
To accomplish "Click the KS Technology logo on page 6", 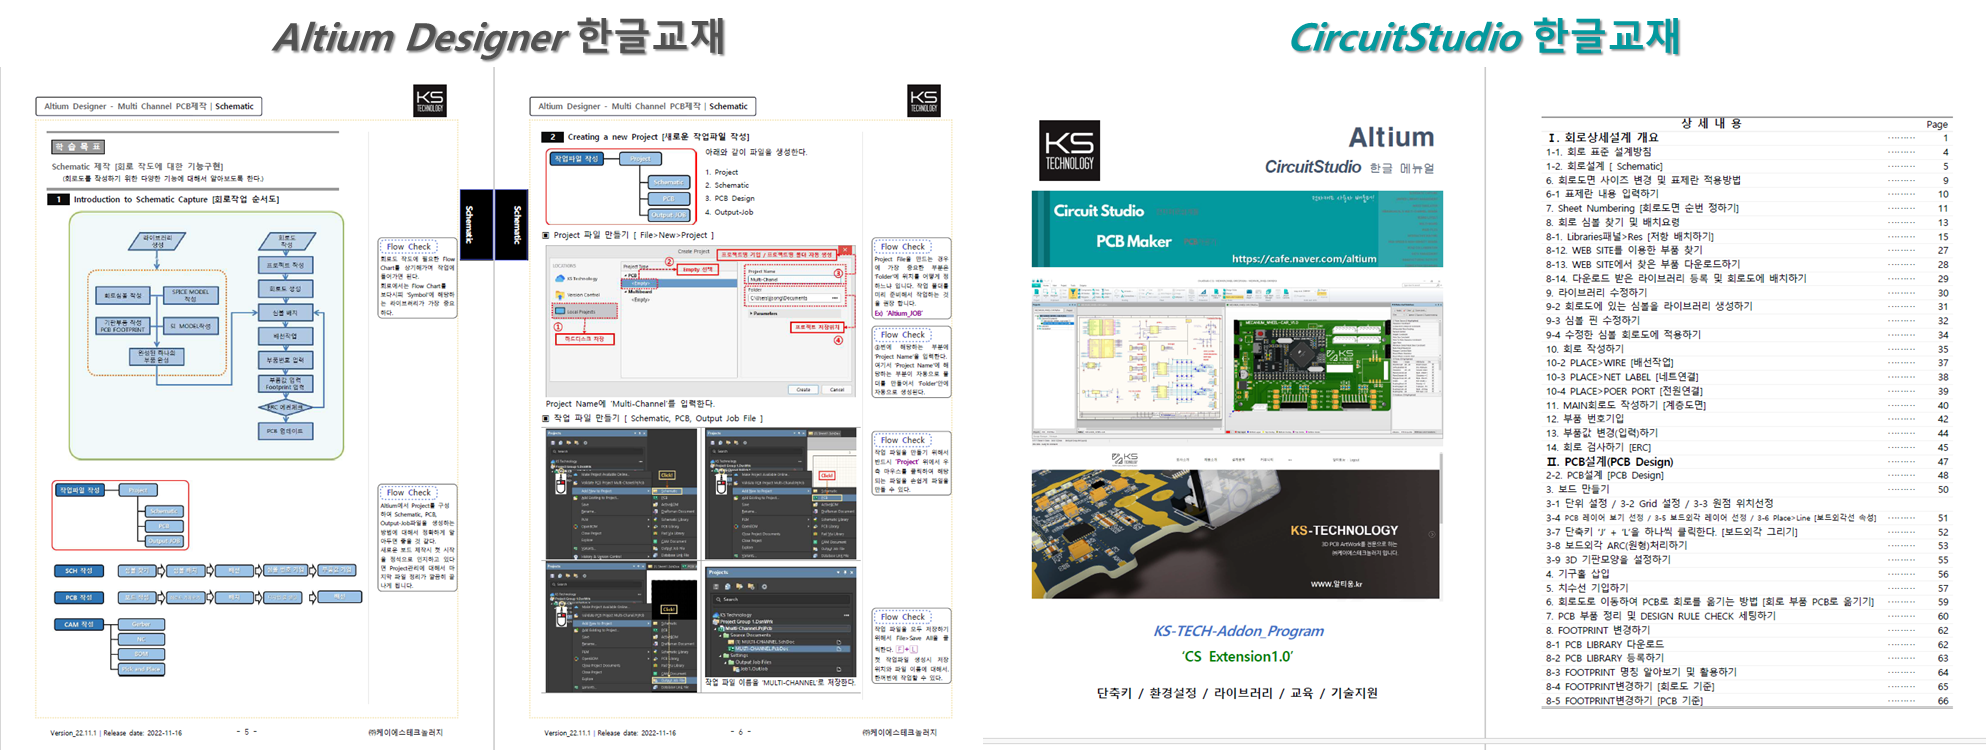I will coord(924,101).
